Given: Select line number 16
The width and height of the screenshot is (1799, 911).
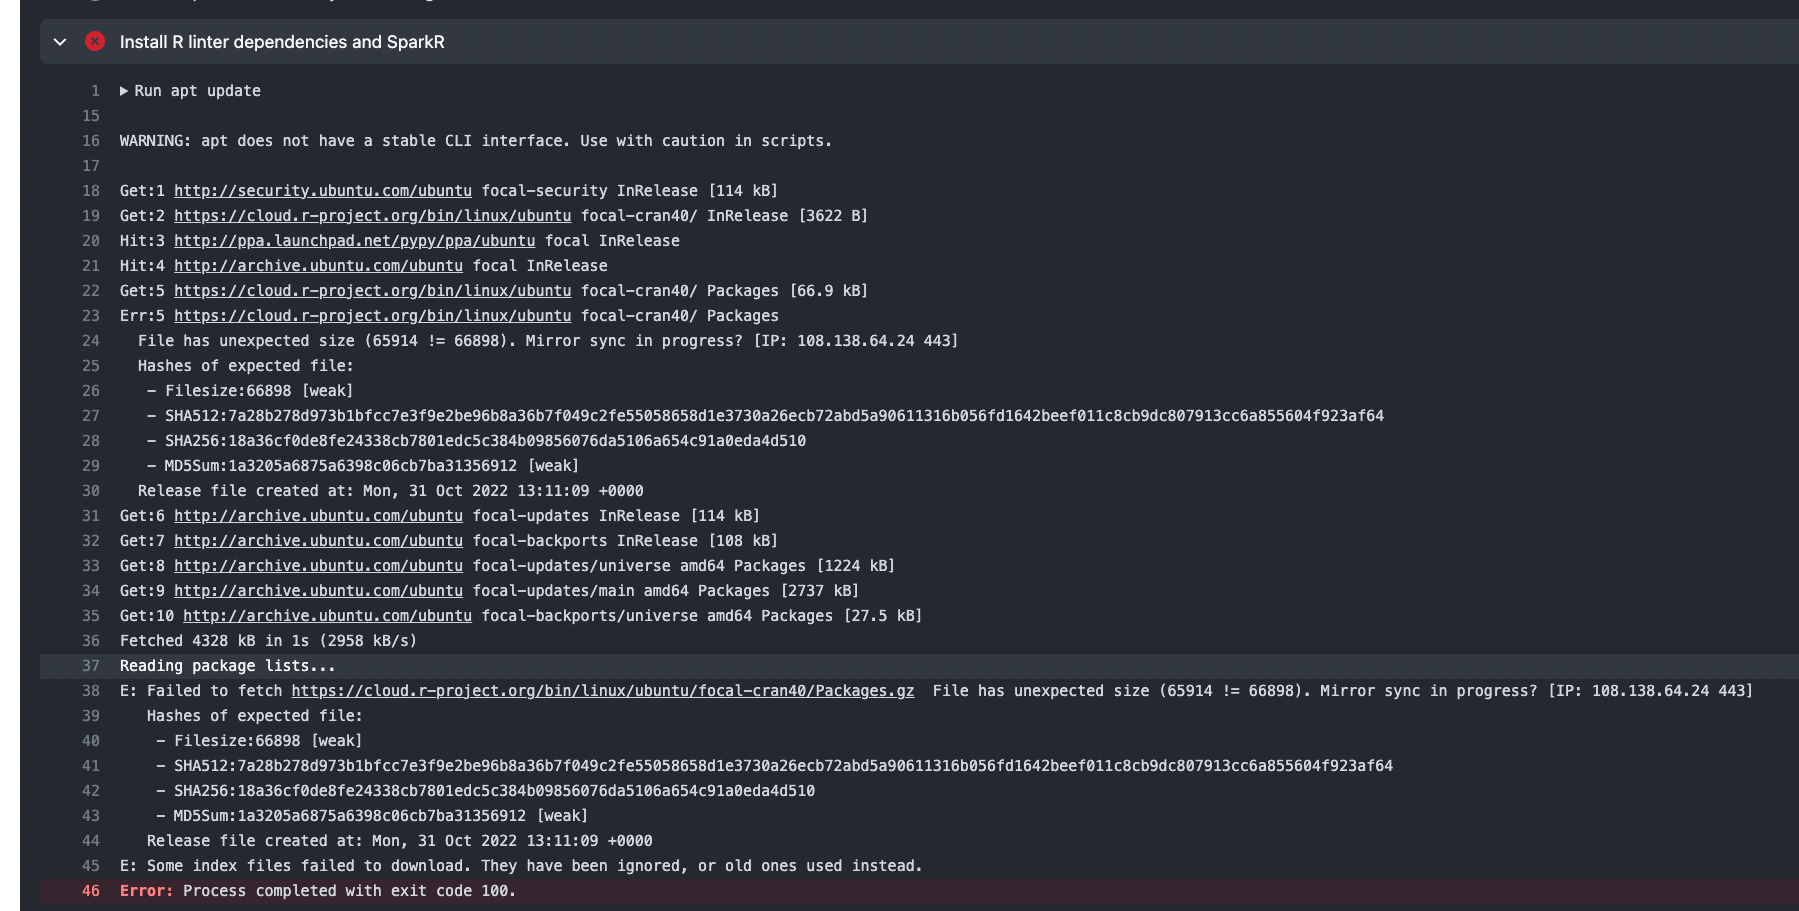Looking at the screenshot, I should coord(91,141).
